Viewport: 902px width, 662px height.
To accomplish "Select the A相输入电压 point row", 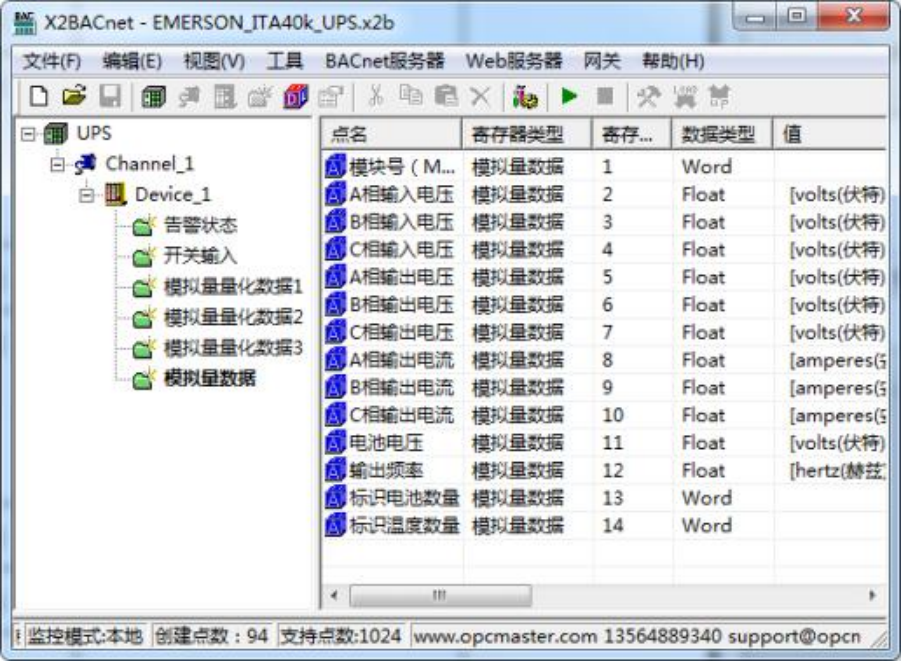I will coord(604,194).
